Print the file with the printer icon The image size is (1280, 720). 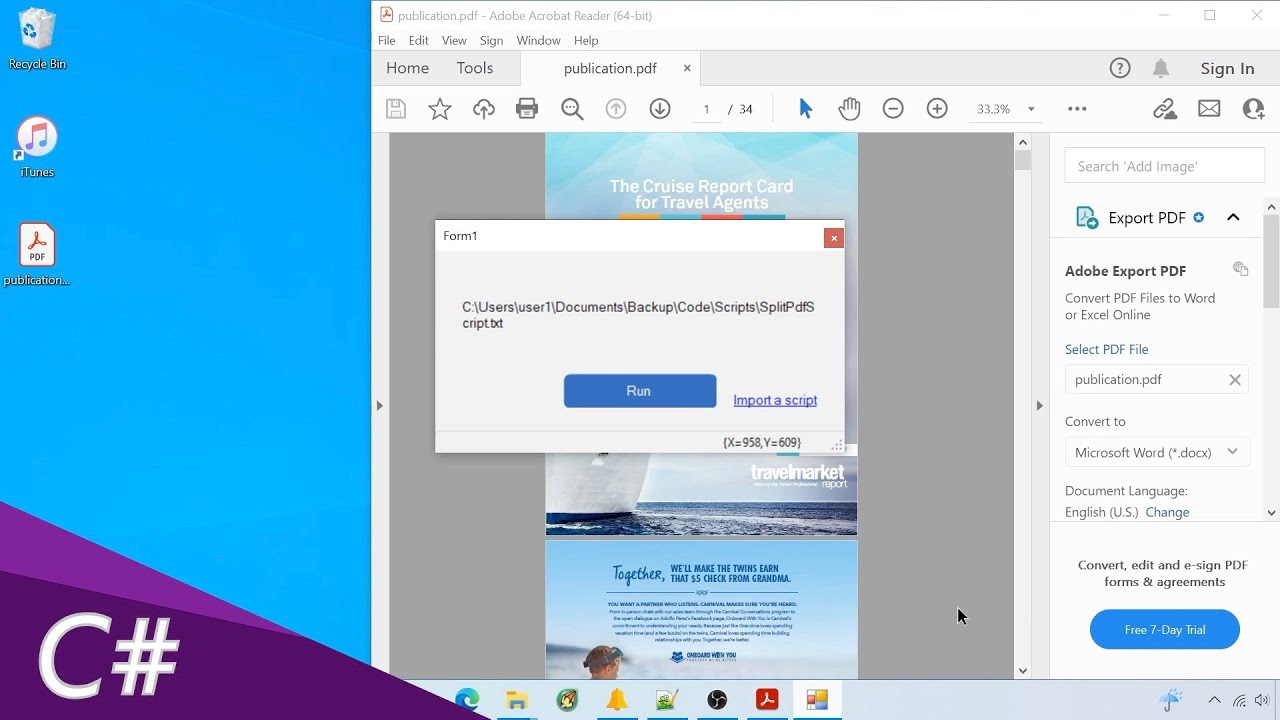tap(527, 109)
